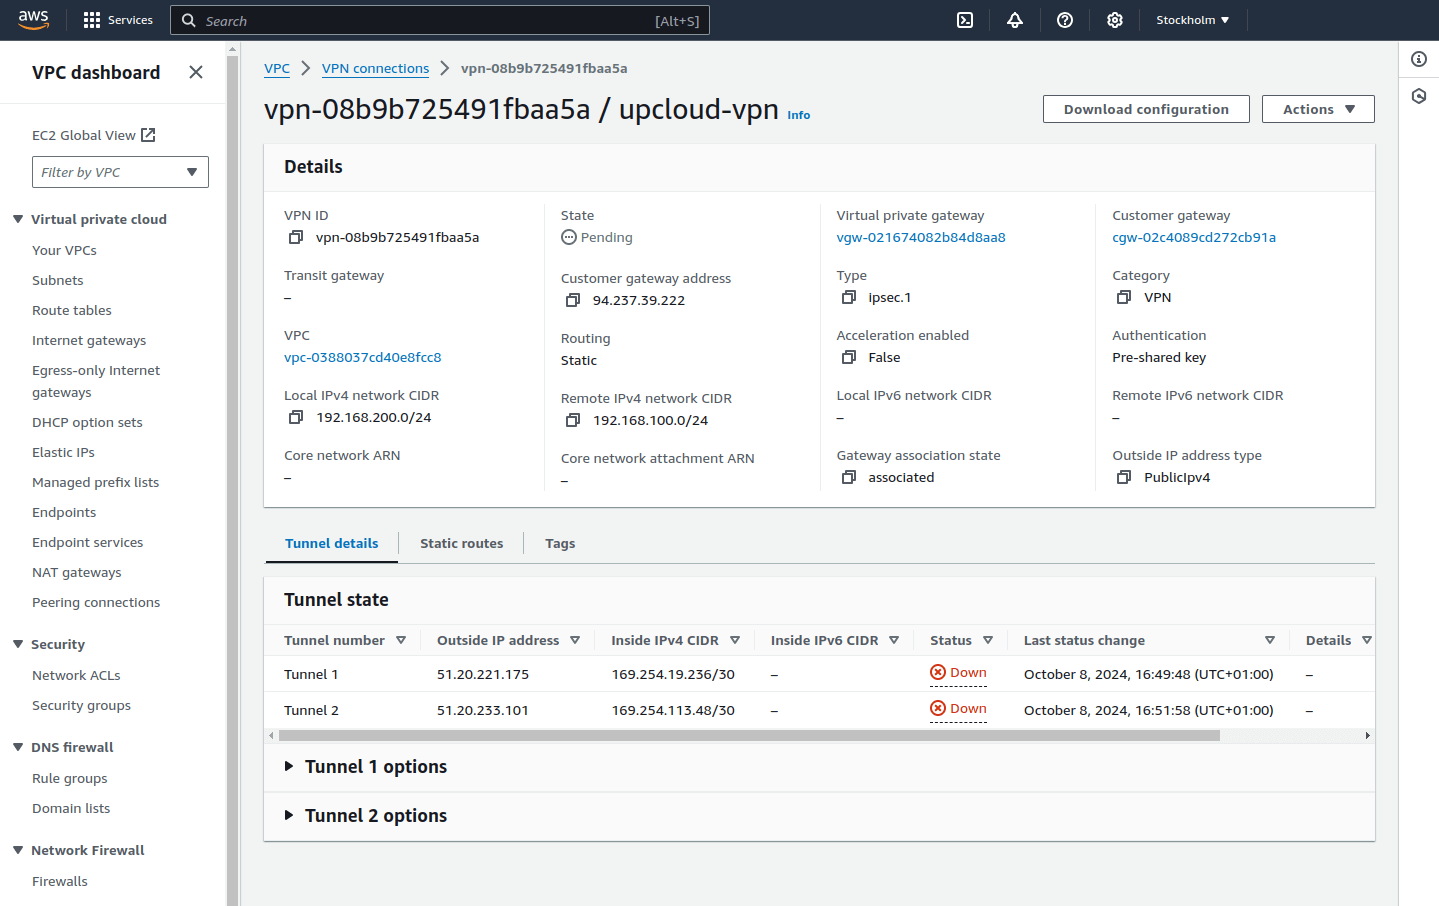Copy the VPN ID value
Screen dimensions: 1439x906
[x=296, y=237]
